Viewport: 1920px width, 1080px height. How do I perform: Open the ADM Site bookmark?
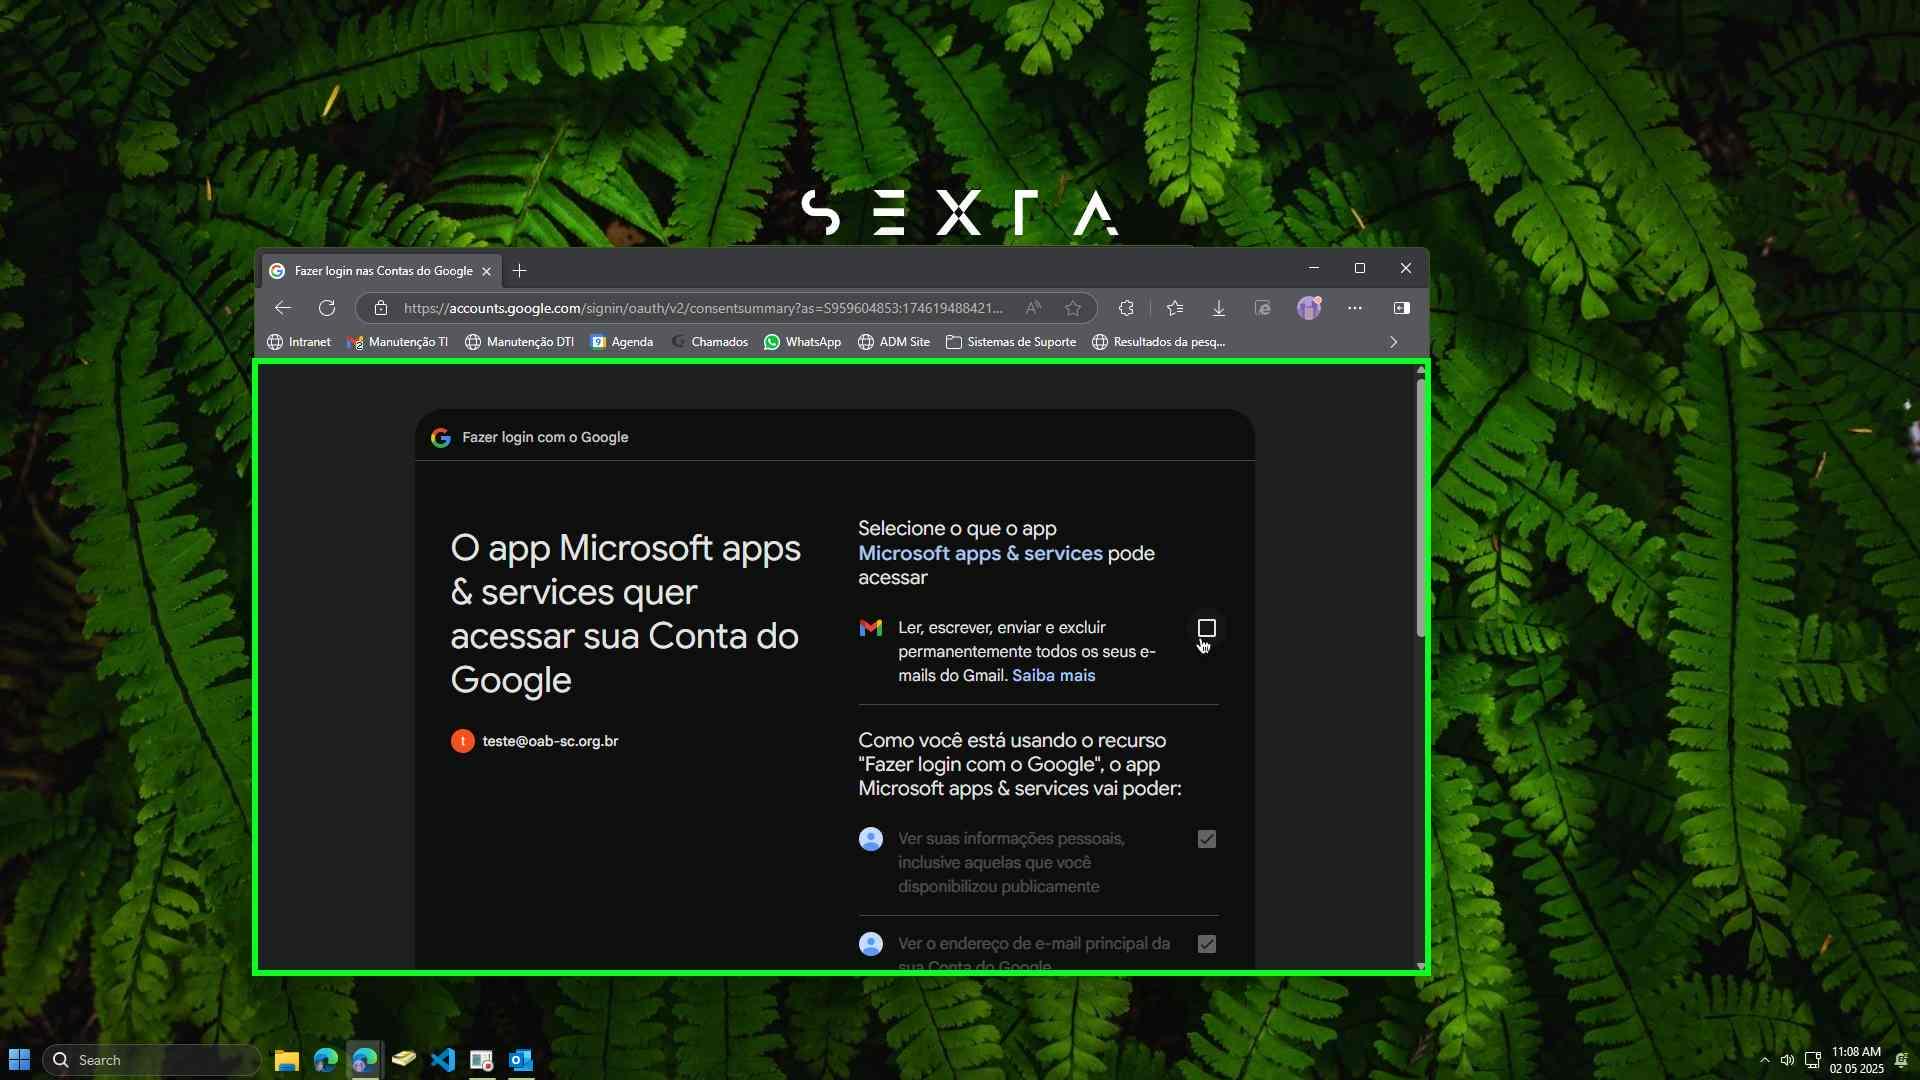point(894,342)
